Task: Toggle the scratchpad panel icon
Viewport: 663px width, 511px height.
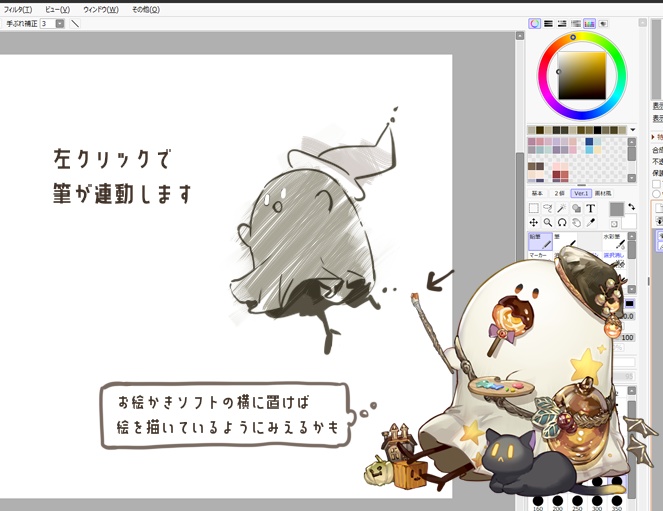Action: [x=603, y=24]
